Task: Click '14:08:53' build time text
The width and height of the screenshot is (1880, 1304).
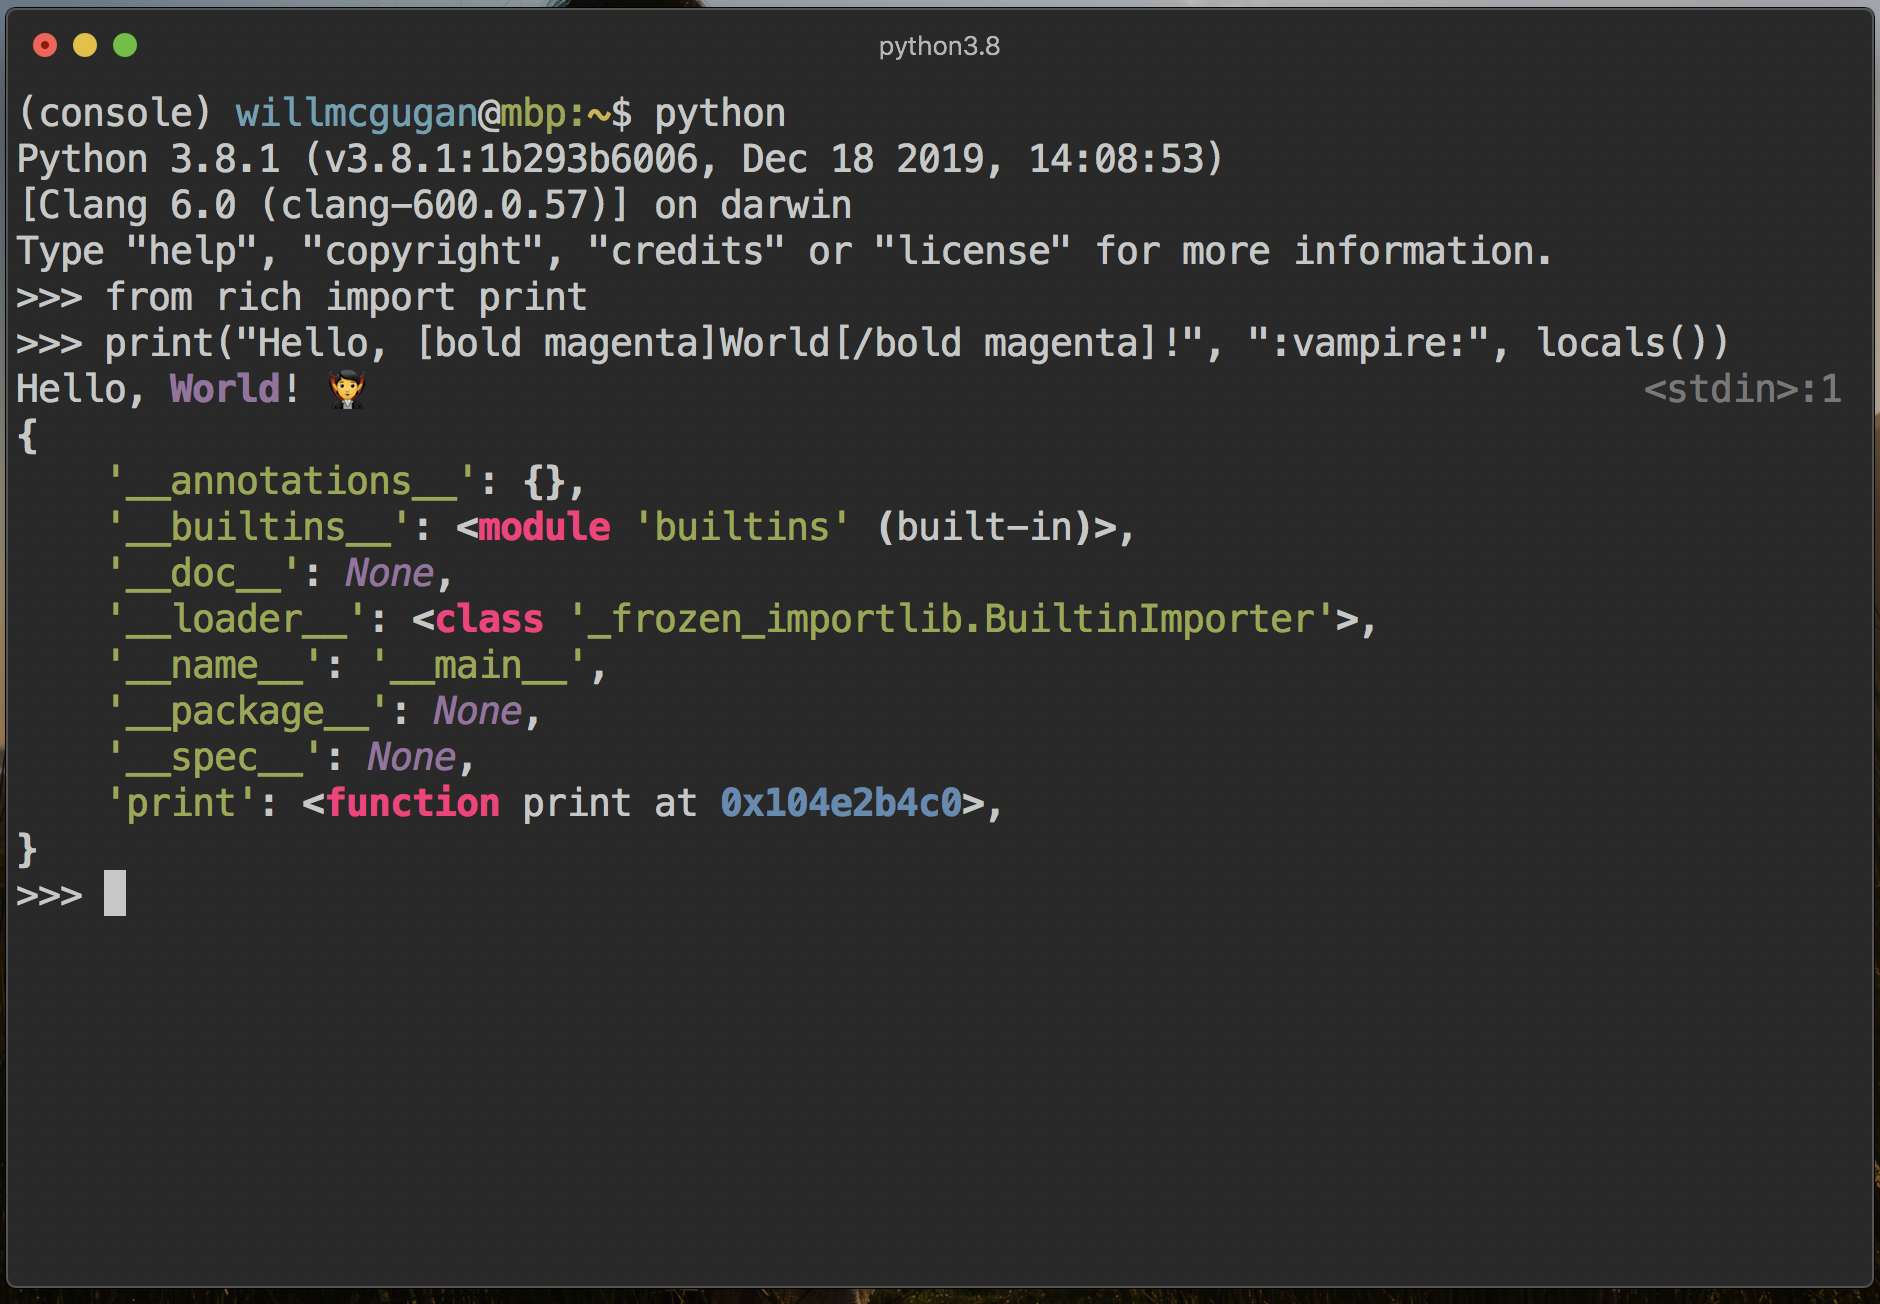Action: pyautogui.click(x=1116, y=159)
